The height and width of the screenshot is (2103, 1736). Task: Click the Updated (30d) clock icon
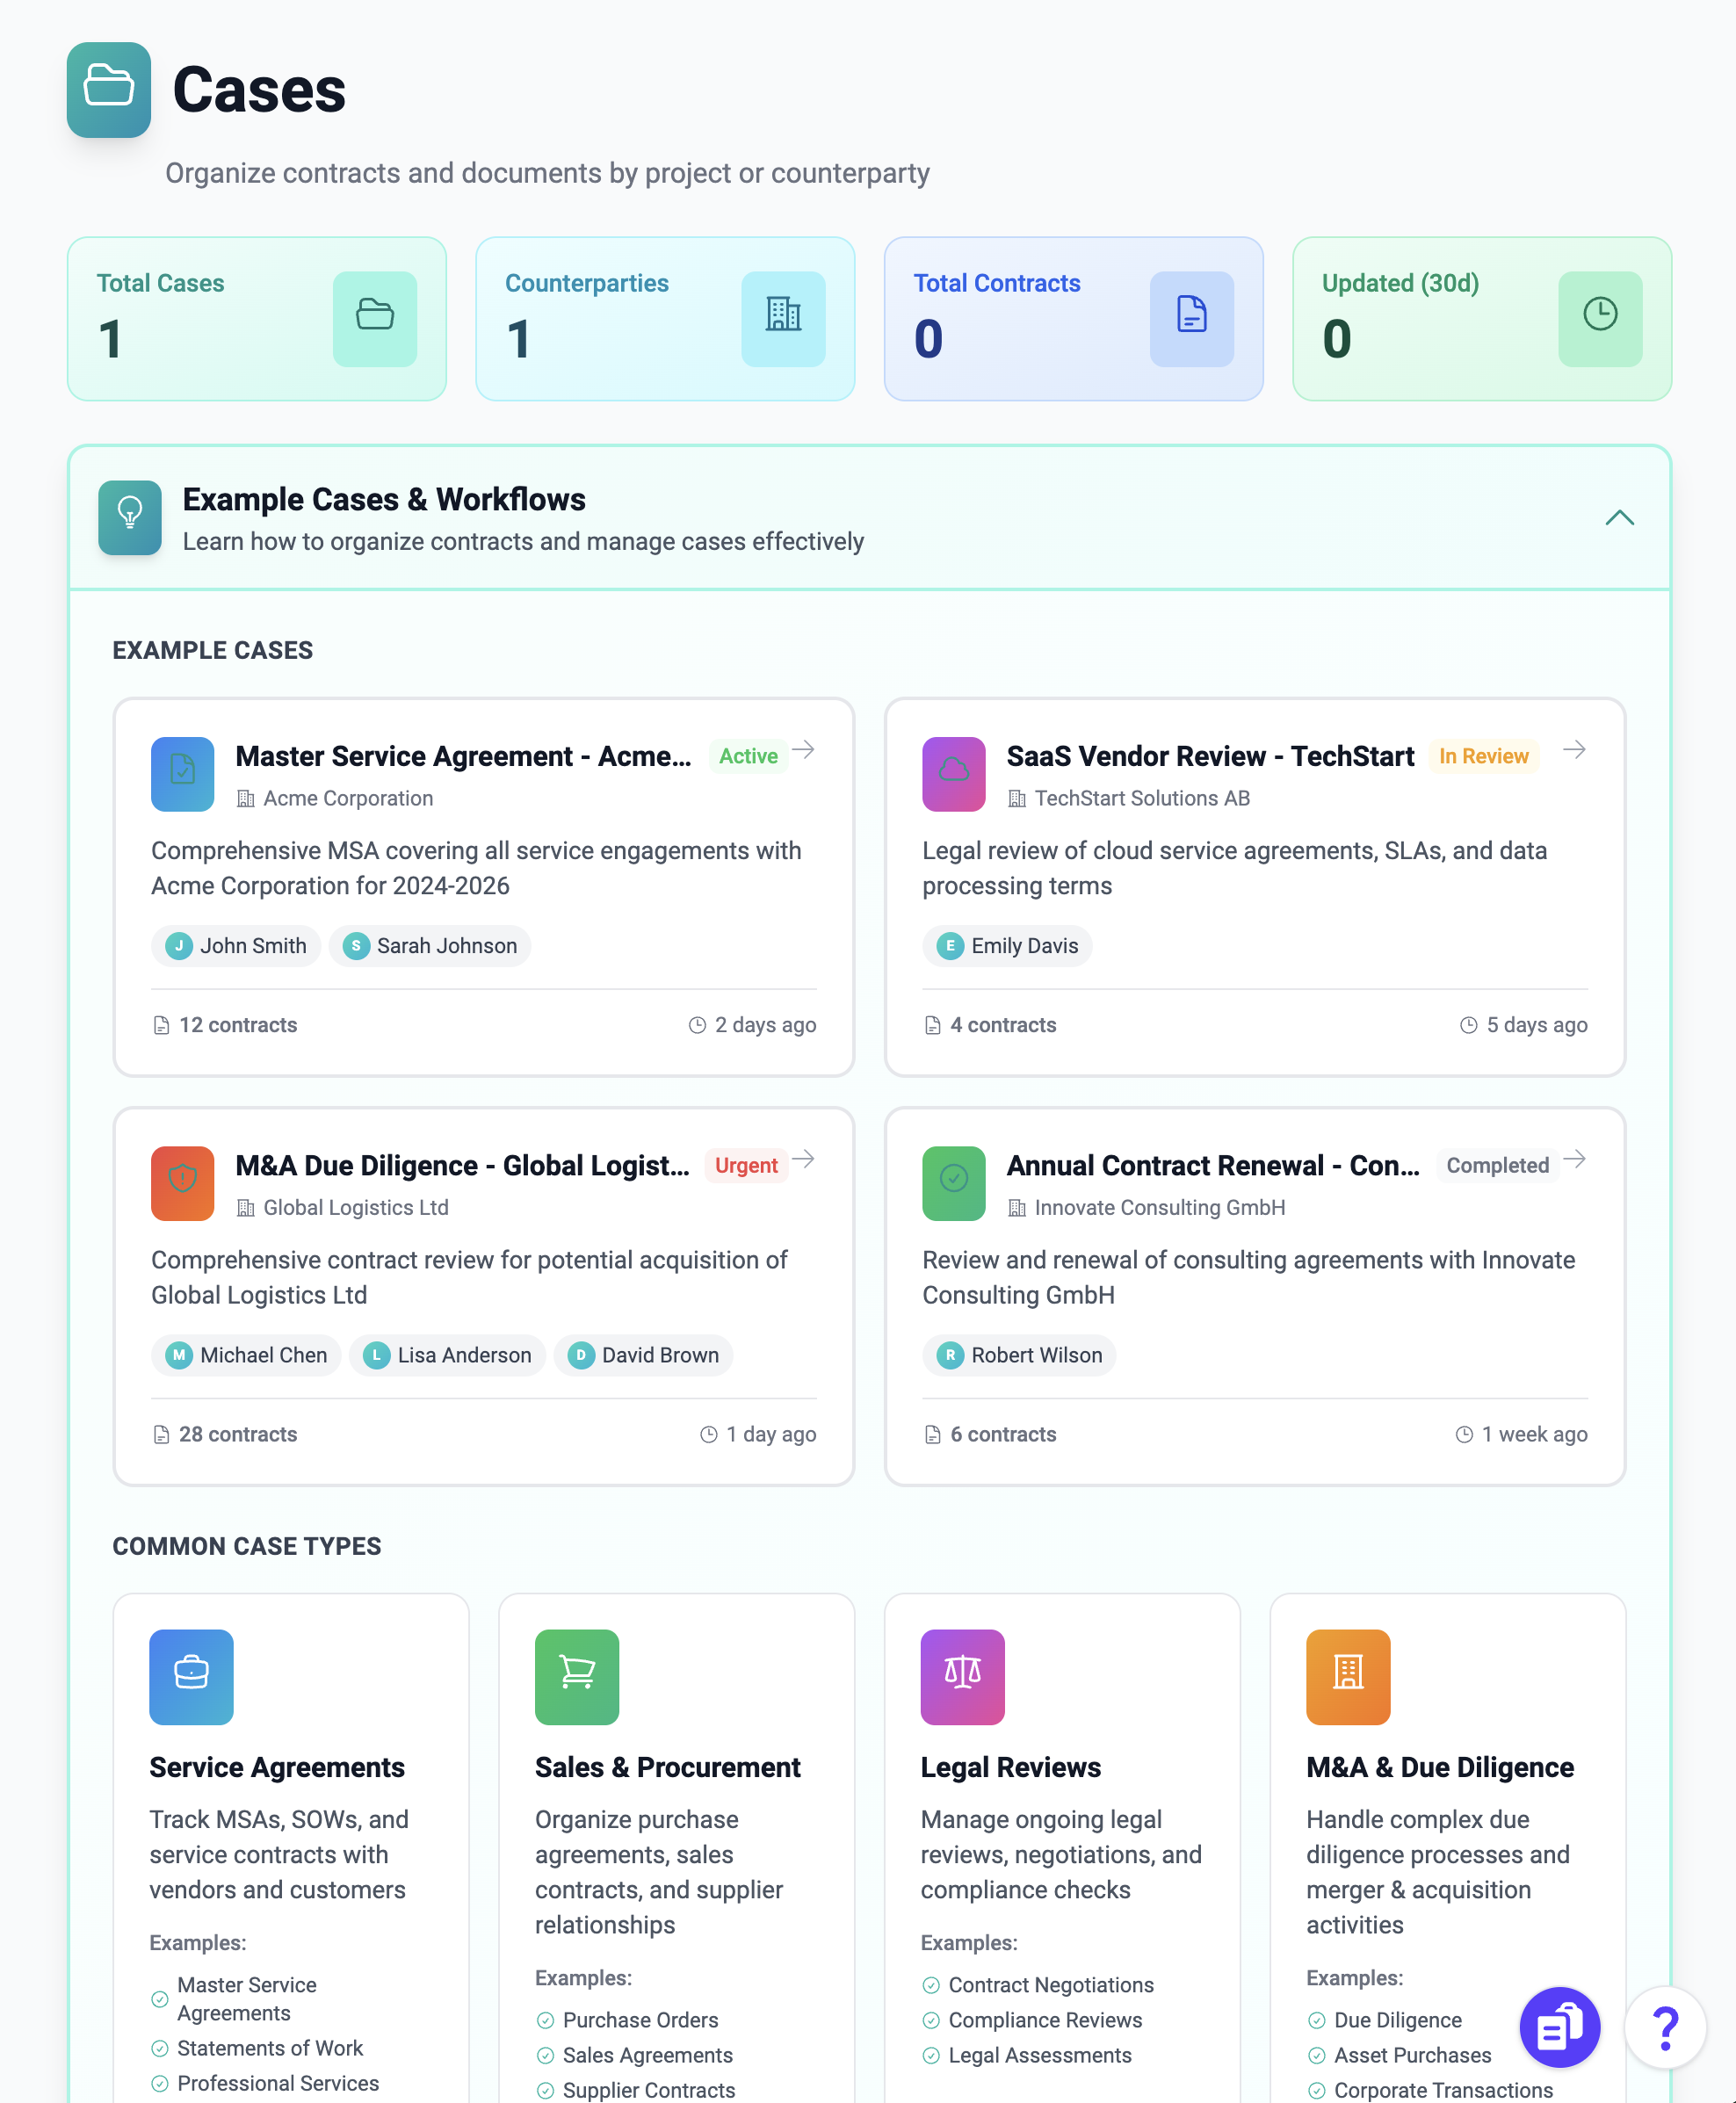[x=1599, y=318]
